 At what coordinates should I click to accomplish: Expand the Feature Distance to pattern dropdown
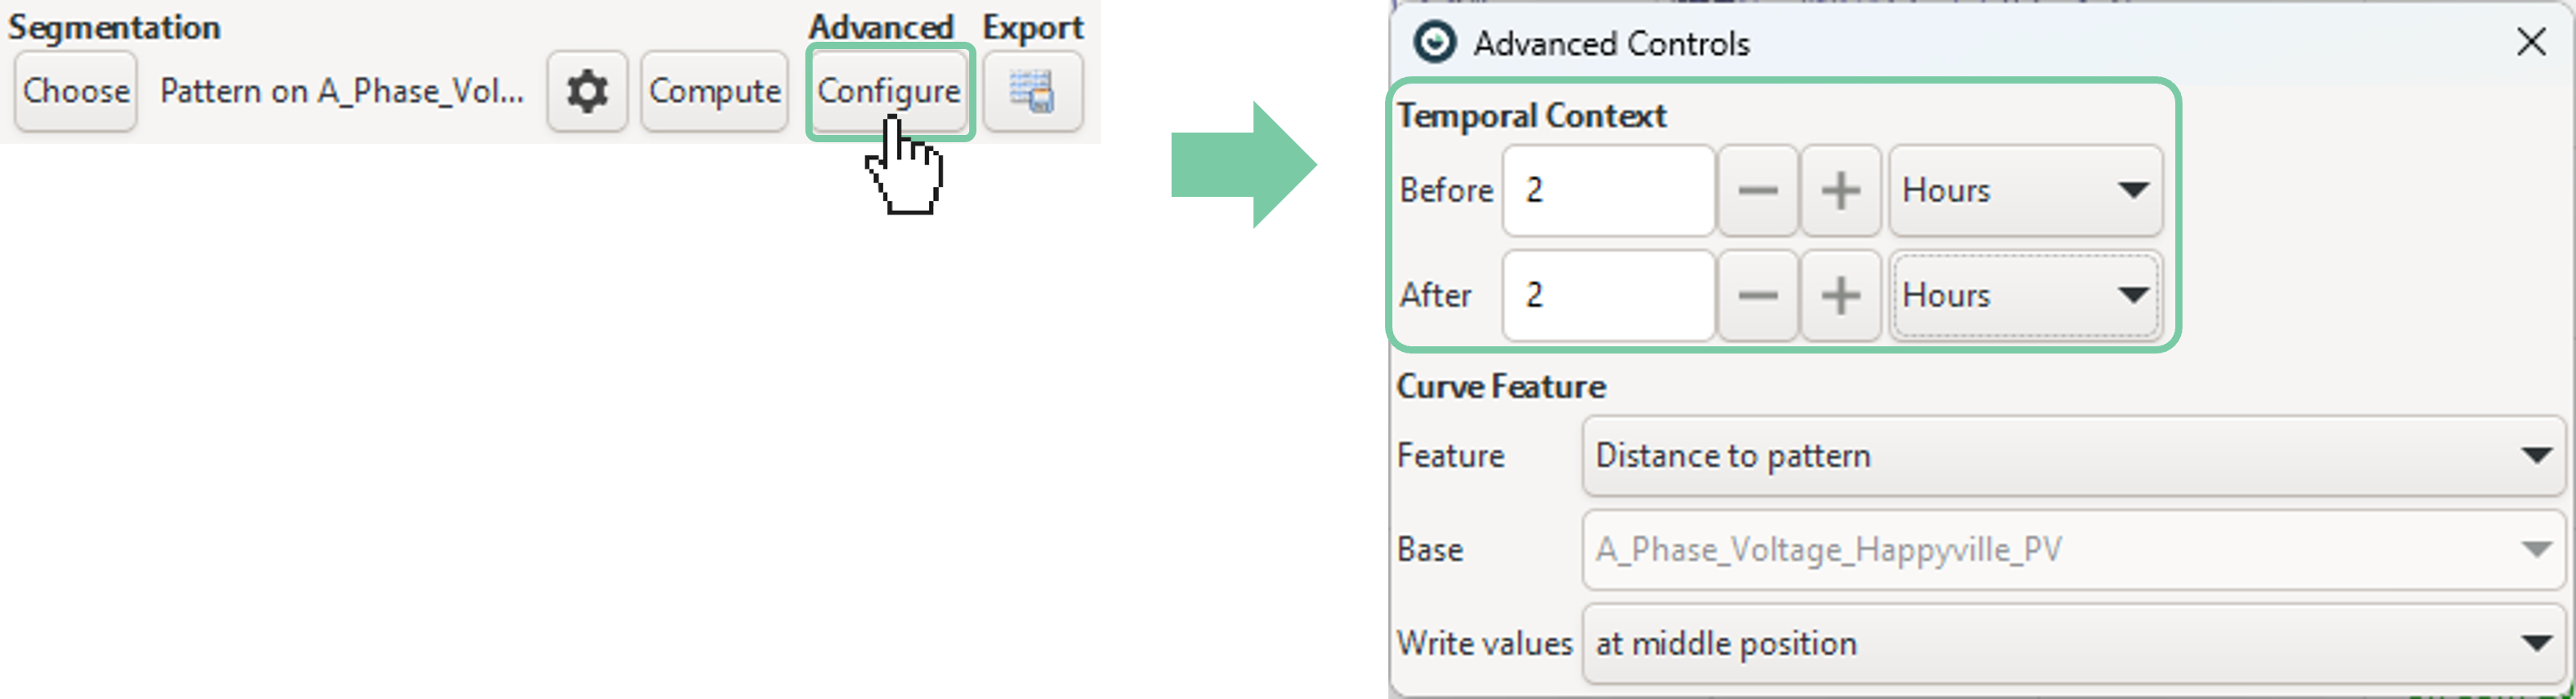tap(2074, 456)
